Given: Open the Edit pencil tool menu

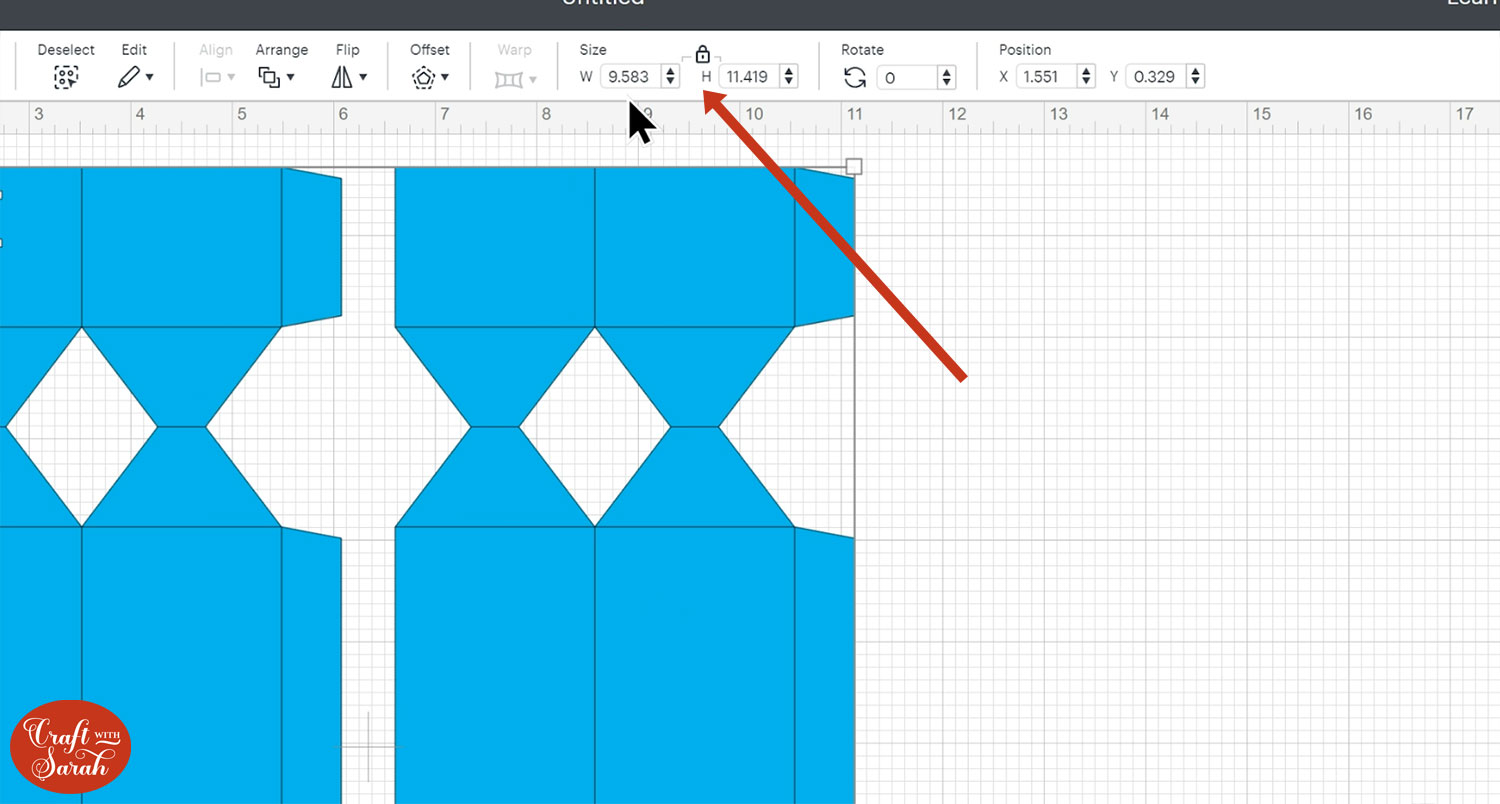Looking at the screenshot, I should pos(135,77).
